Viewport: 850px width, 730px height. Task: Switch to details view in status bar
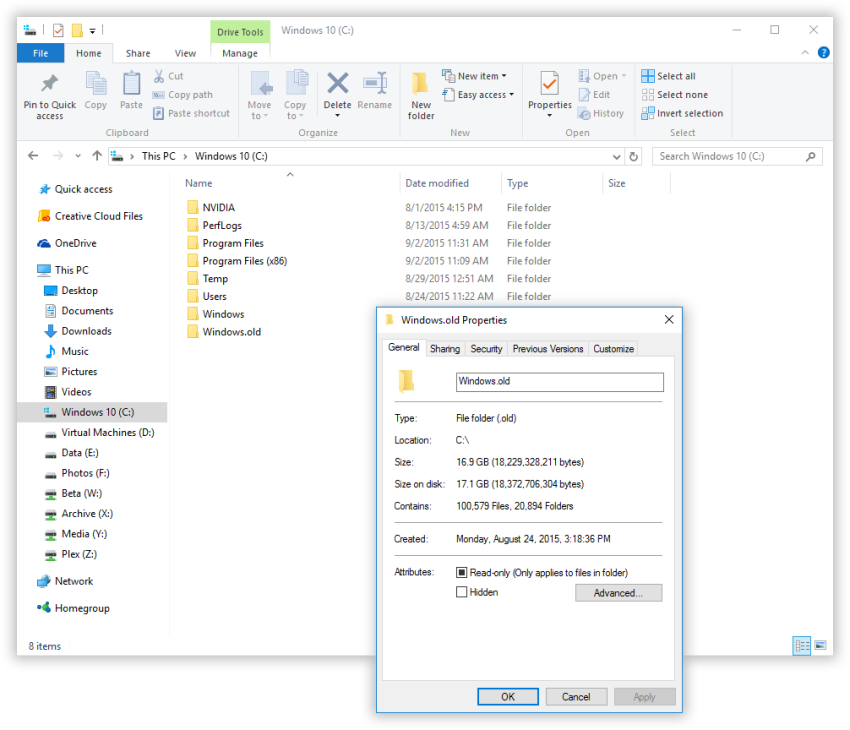point(802,645)
